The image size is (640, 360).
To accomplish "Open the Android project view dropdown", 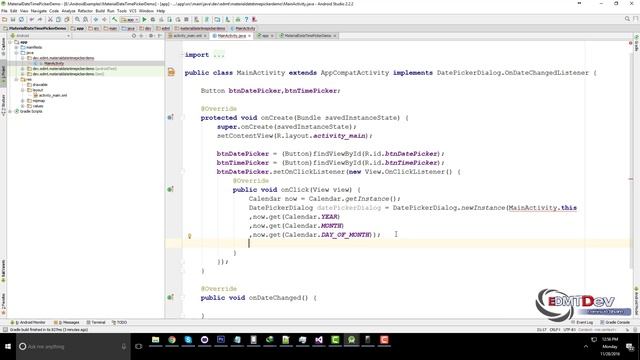I will (41, 36).
